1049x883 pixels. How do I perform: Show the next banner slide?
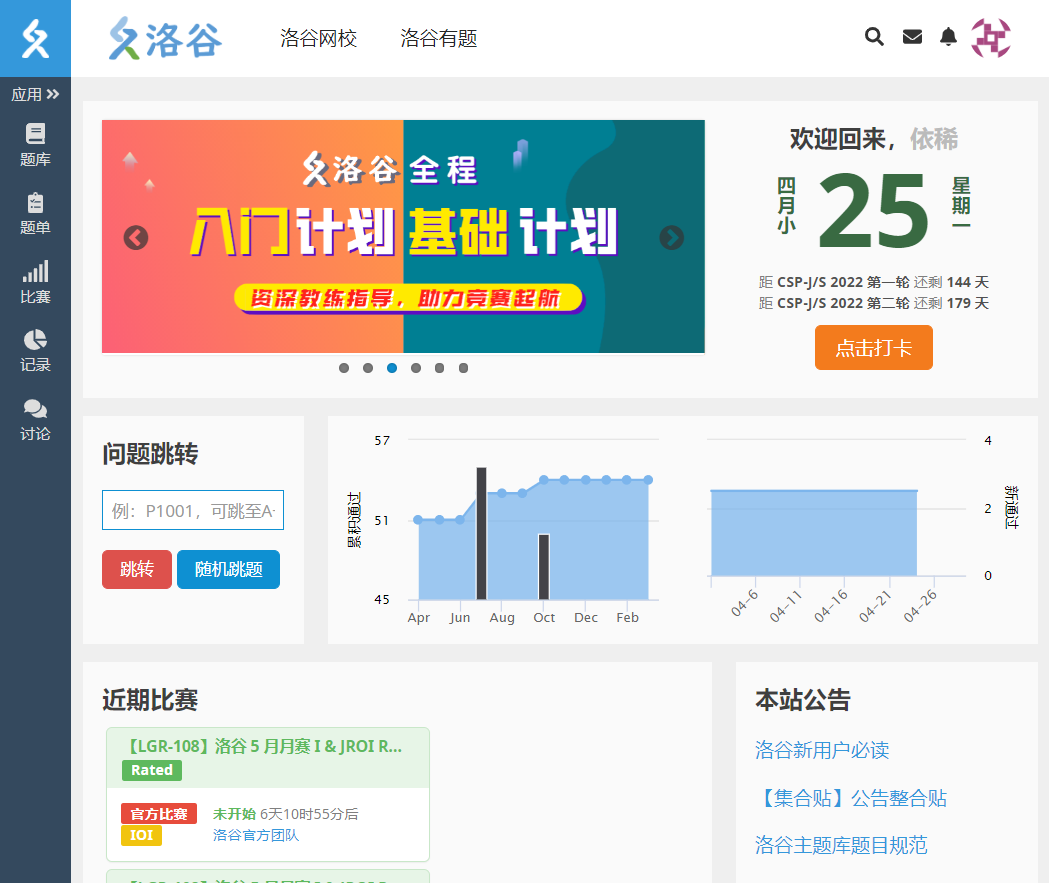(x=672, y=237)
